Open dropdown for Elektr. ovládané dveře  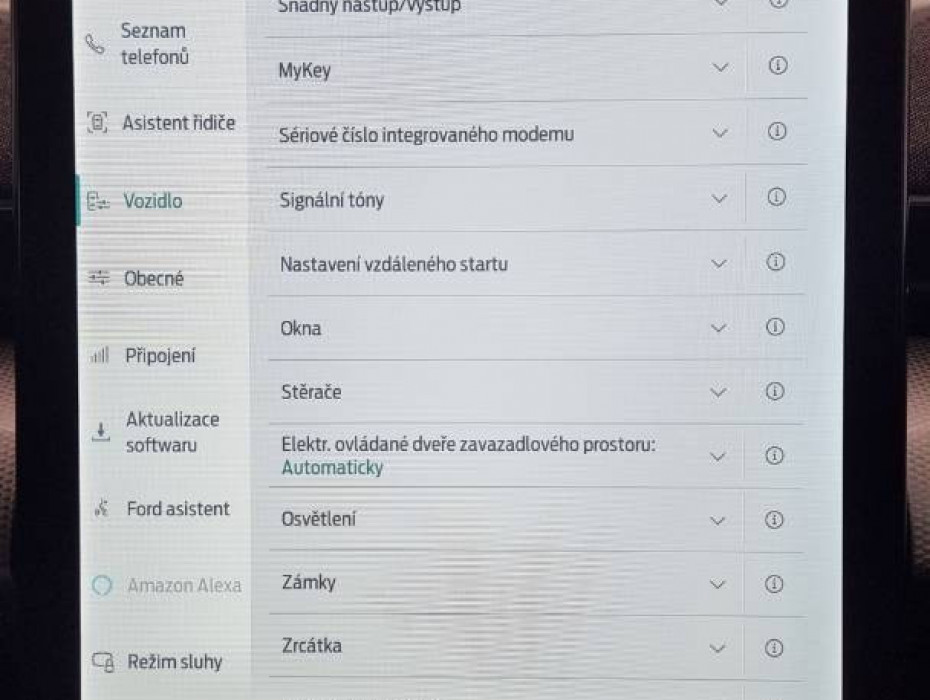(x=717, y=456)
